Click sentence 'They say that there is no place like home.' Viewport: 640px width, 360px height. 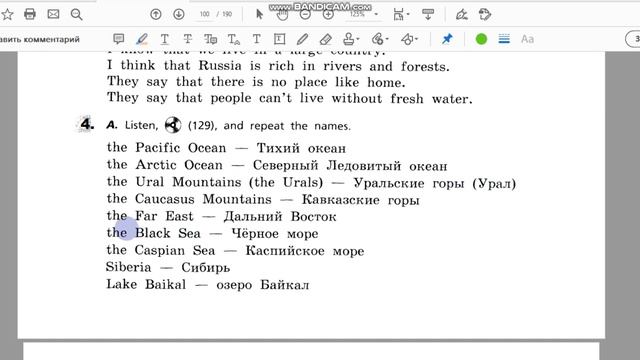tap(256, 82)
